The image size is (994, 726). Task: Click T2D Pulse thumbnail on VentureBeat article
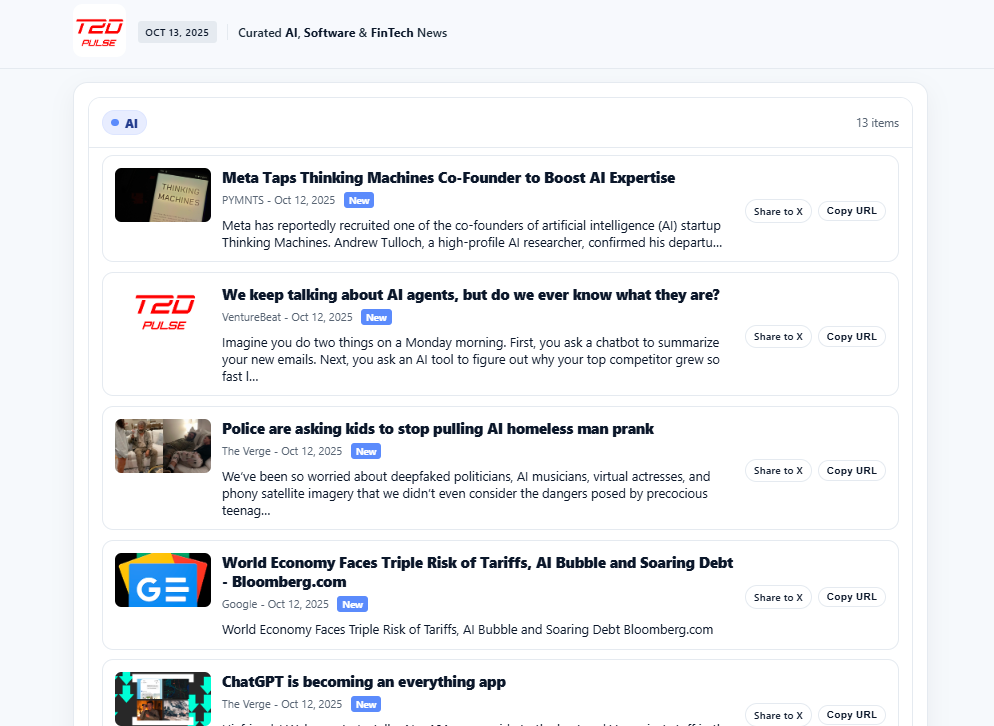pos(163,312)
